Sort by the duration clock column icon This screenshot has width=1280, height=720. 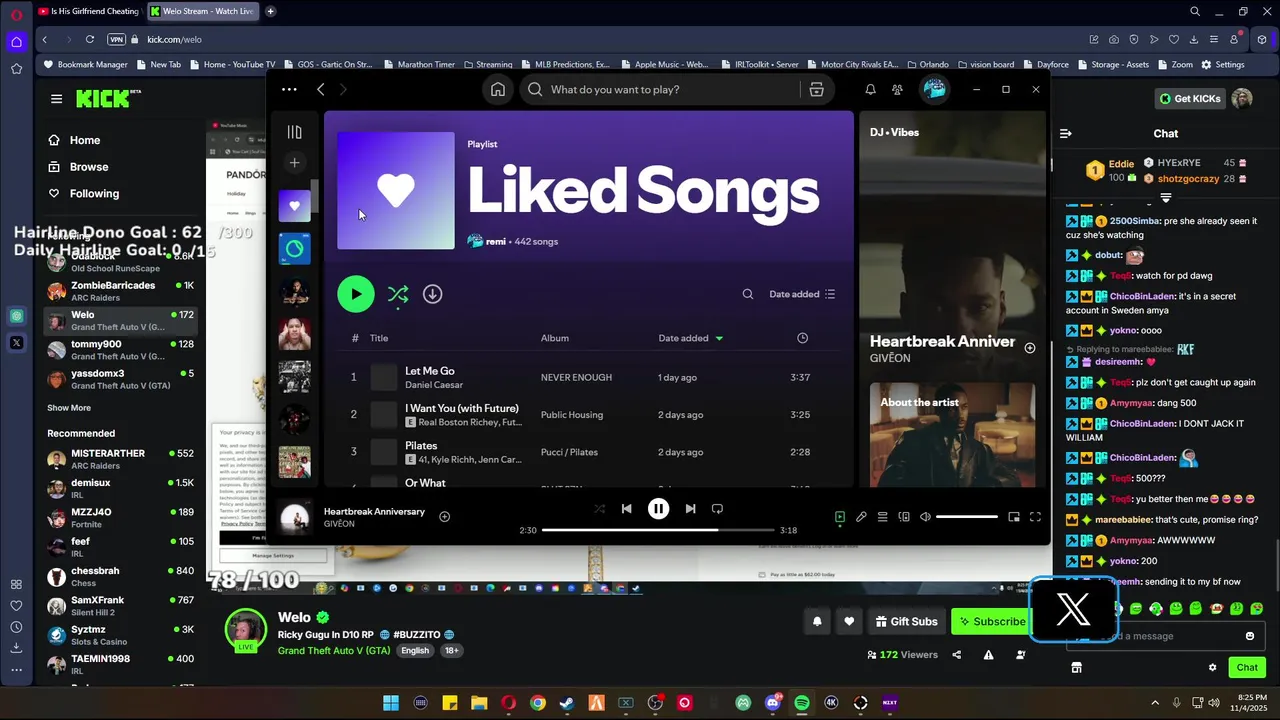click(802, 338)
